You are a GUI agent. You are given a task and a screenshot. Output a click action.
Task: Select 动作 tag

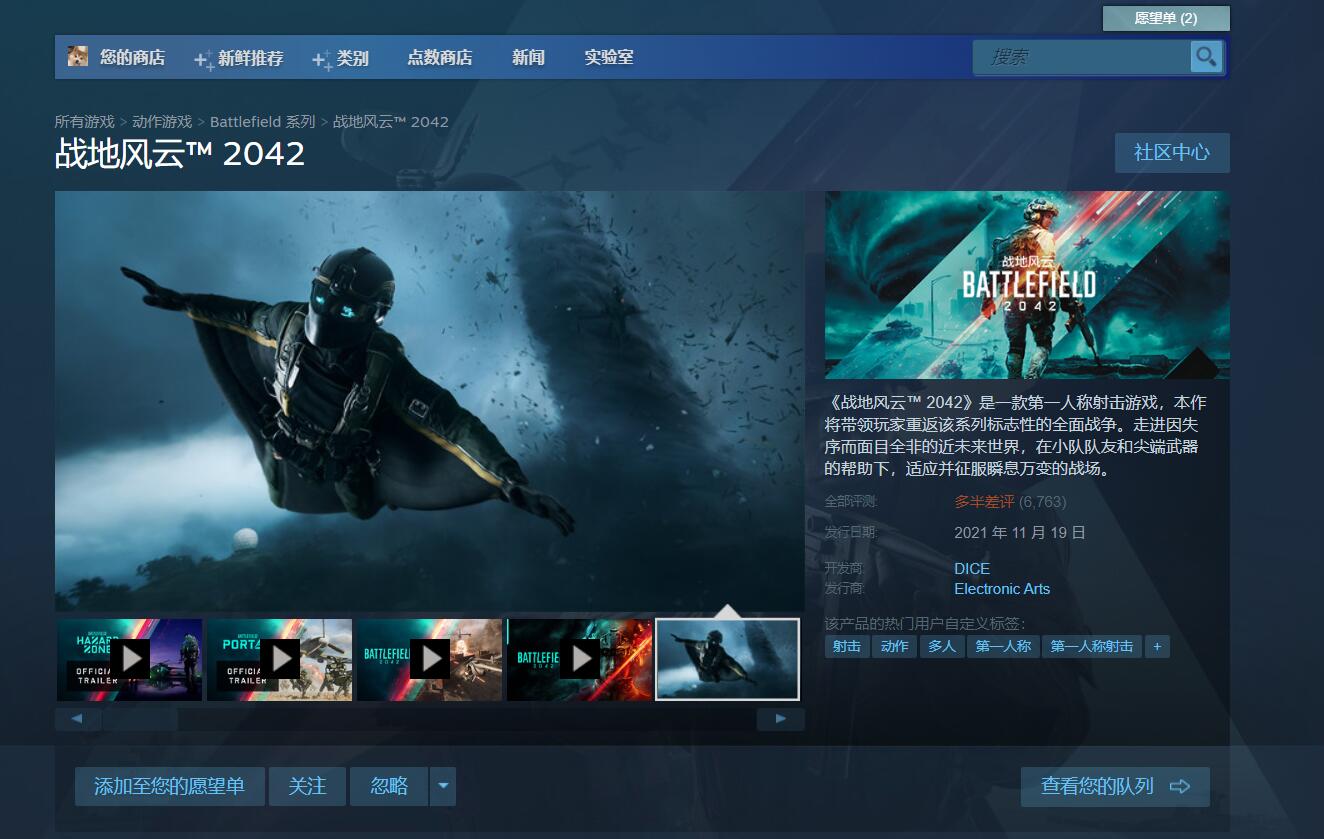tap(895, 646)
